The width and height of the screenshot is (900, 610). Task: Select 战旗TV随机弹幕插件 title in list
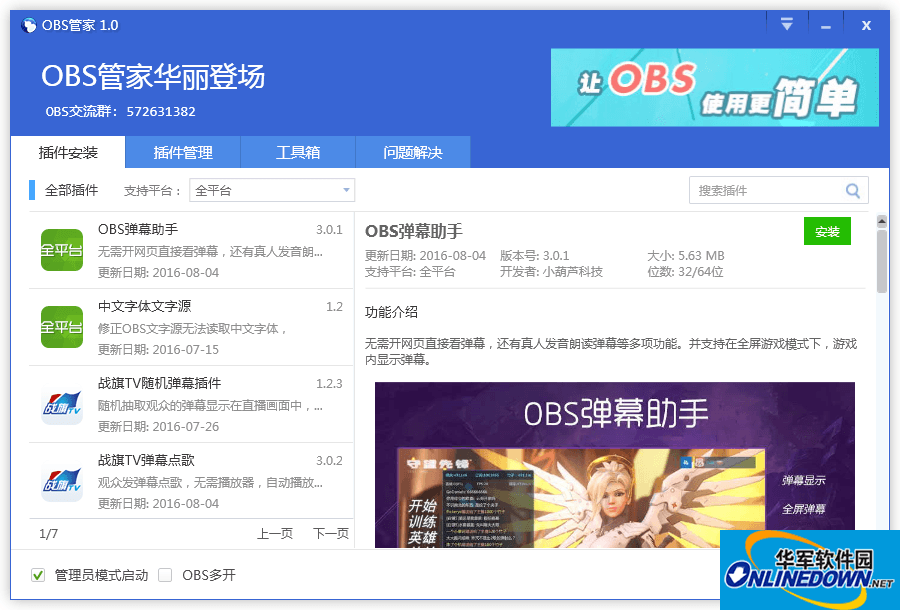160,383
